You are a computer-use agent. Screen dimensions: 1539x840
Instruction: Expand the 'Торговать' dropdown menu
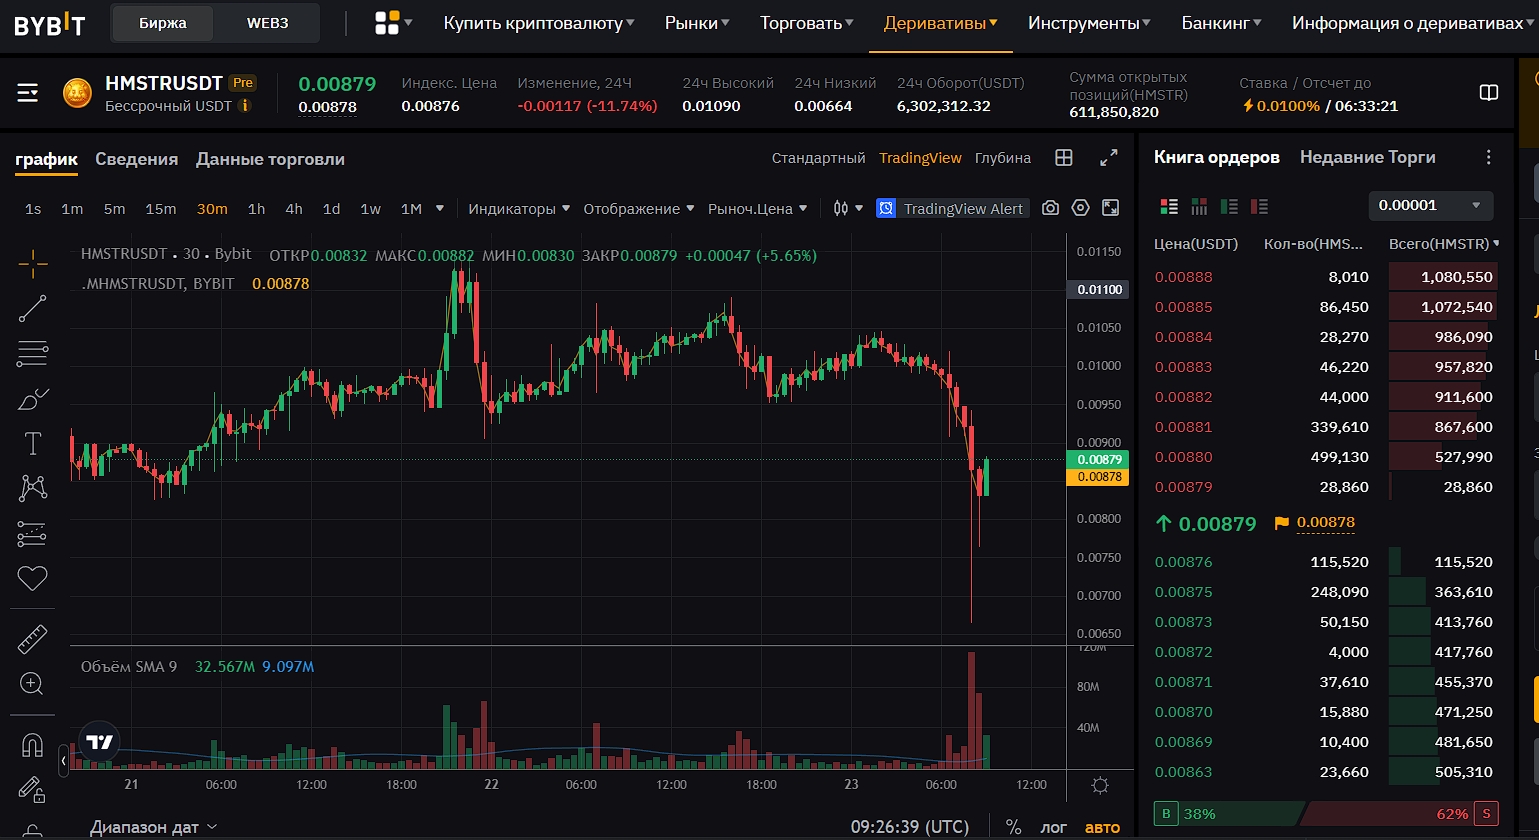point(807,23)
